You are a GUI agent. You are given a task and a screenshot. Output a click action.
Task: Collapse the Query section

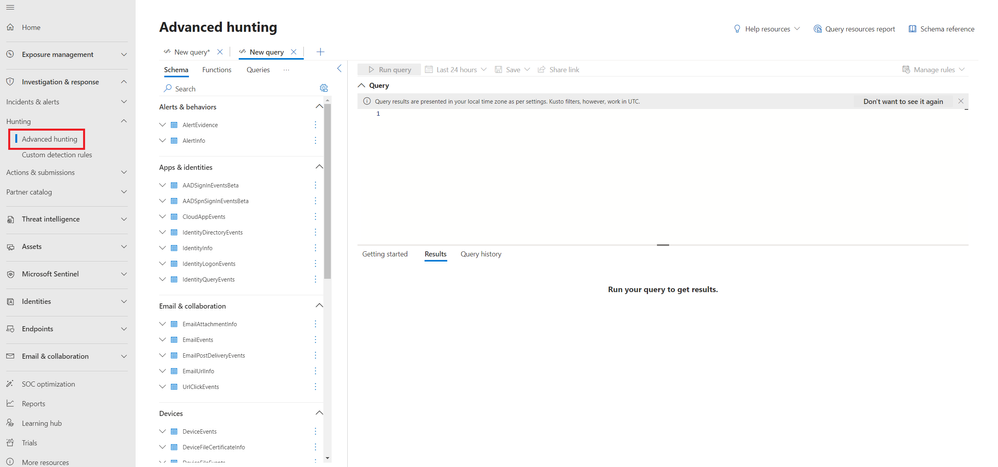[362, 85]
